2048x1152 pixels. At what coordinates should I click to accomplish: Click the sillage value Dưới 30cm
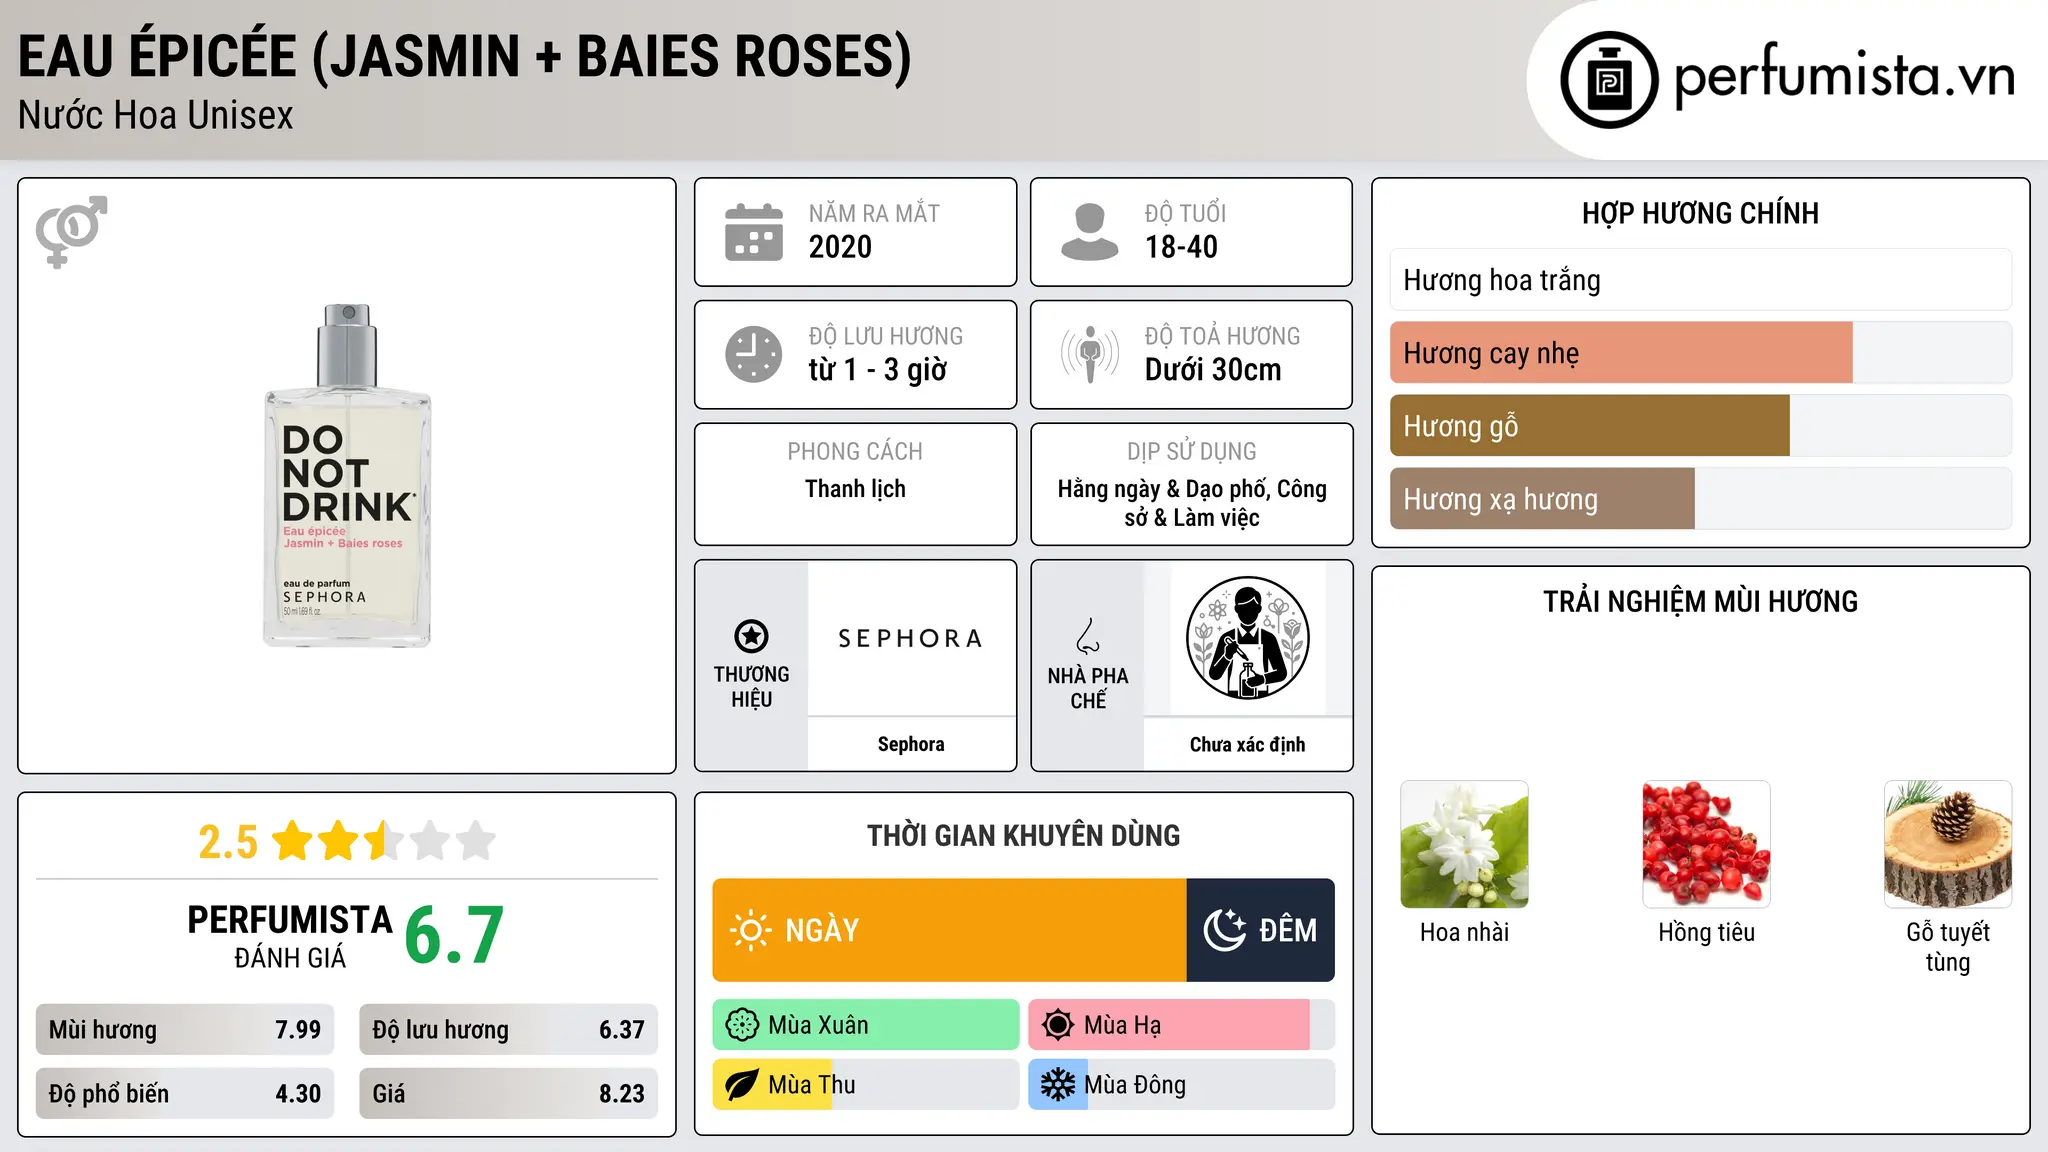[1213, 370]
